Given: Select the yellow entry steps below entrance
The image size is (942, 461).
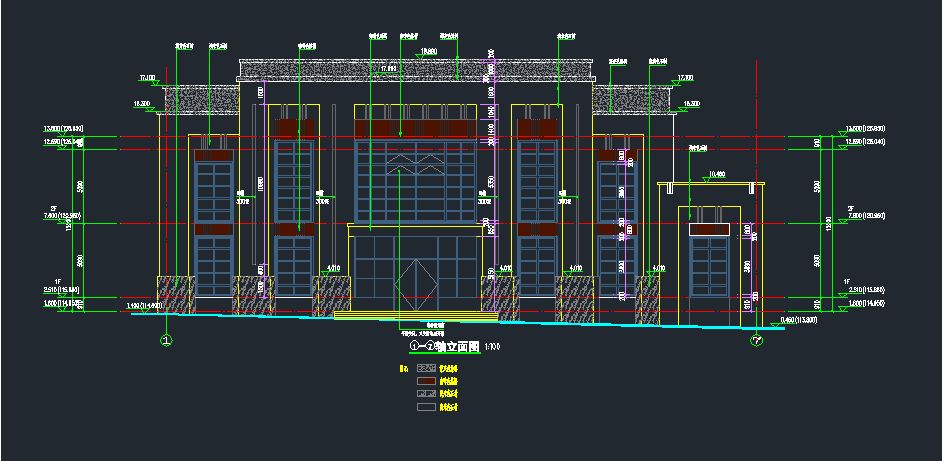Looking at the screenshot, I should click(416, 316).
